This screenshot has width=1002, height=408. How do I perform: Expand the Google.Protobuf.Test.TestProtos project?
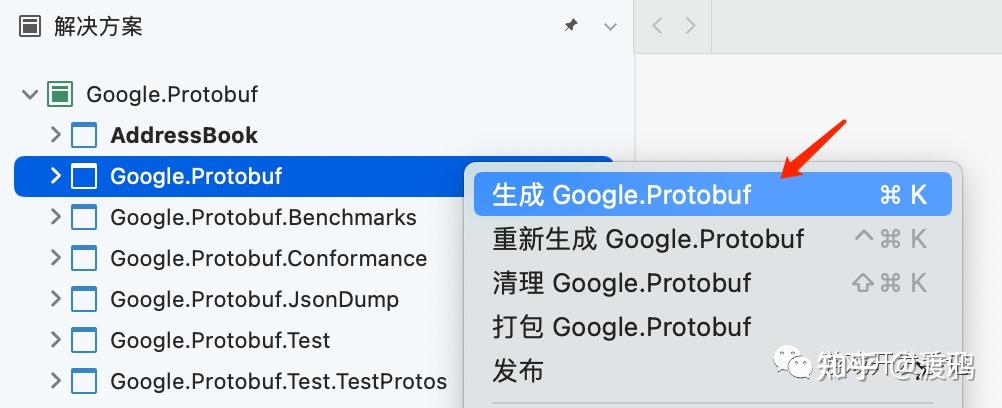point(56,381)
